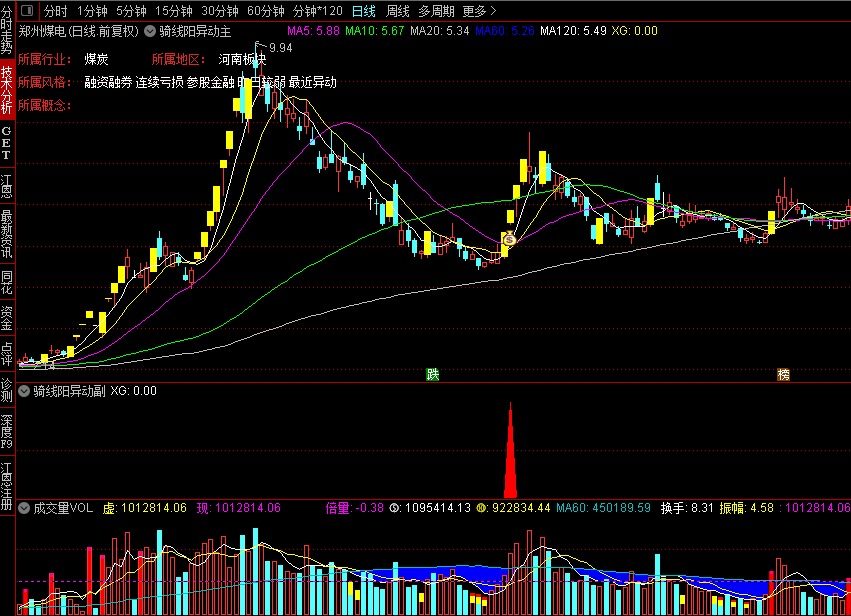The image size is (851, 616).
Task: Click the green 跌 marker on the date axis
Action: 433,374
